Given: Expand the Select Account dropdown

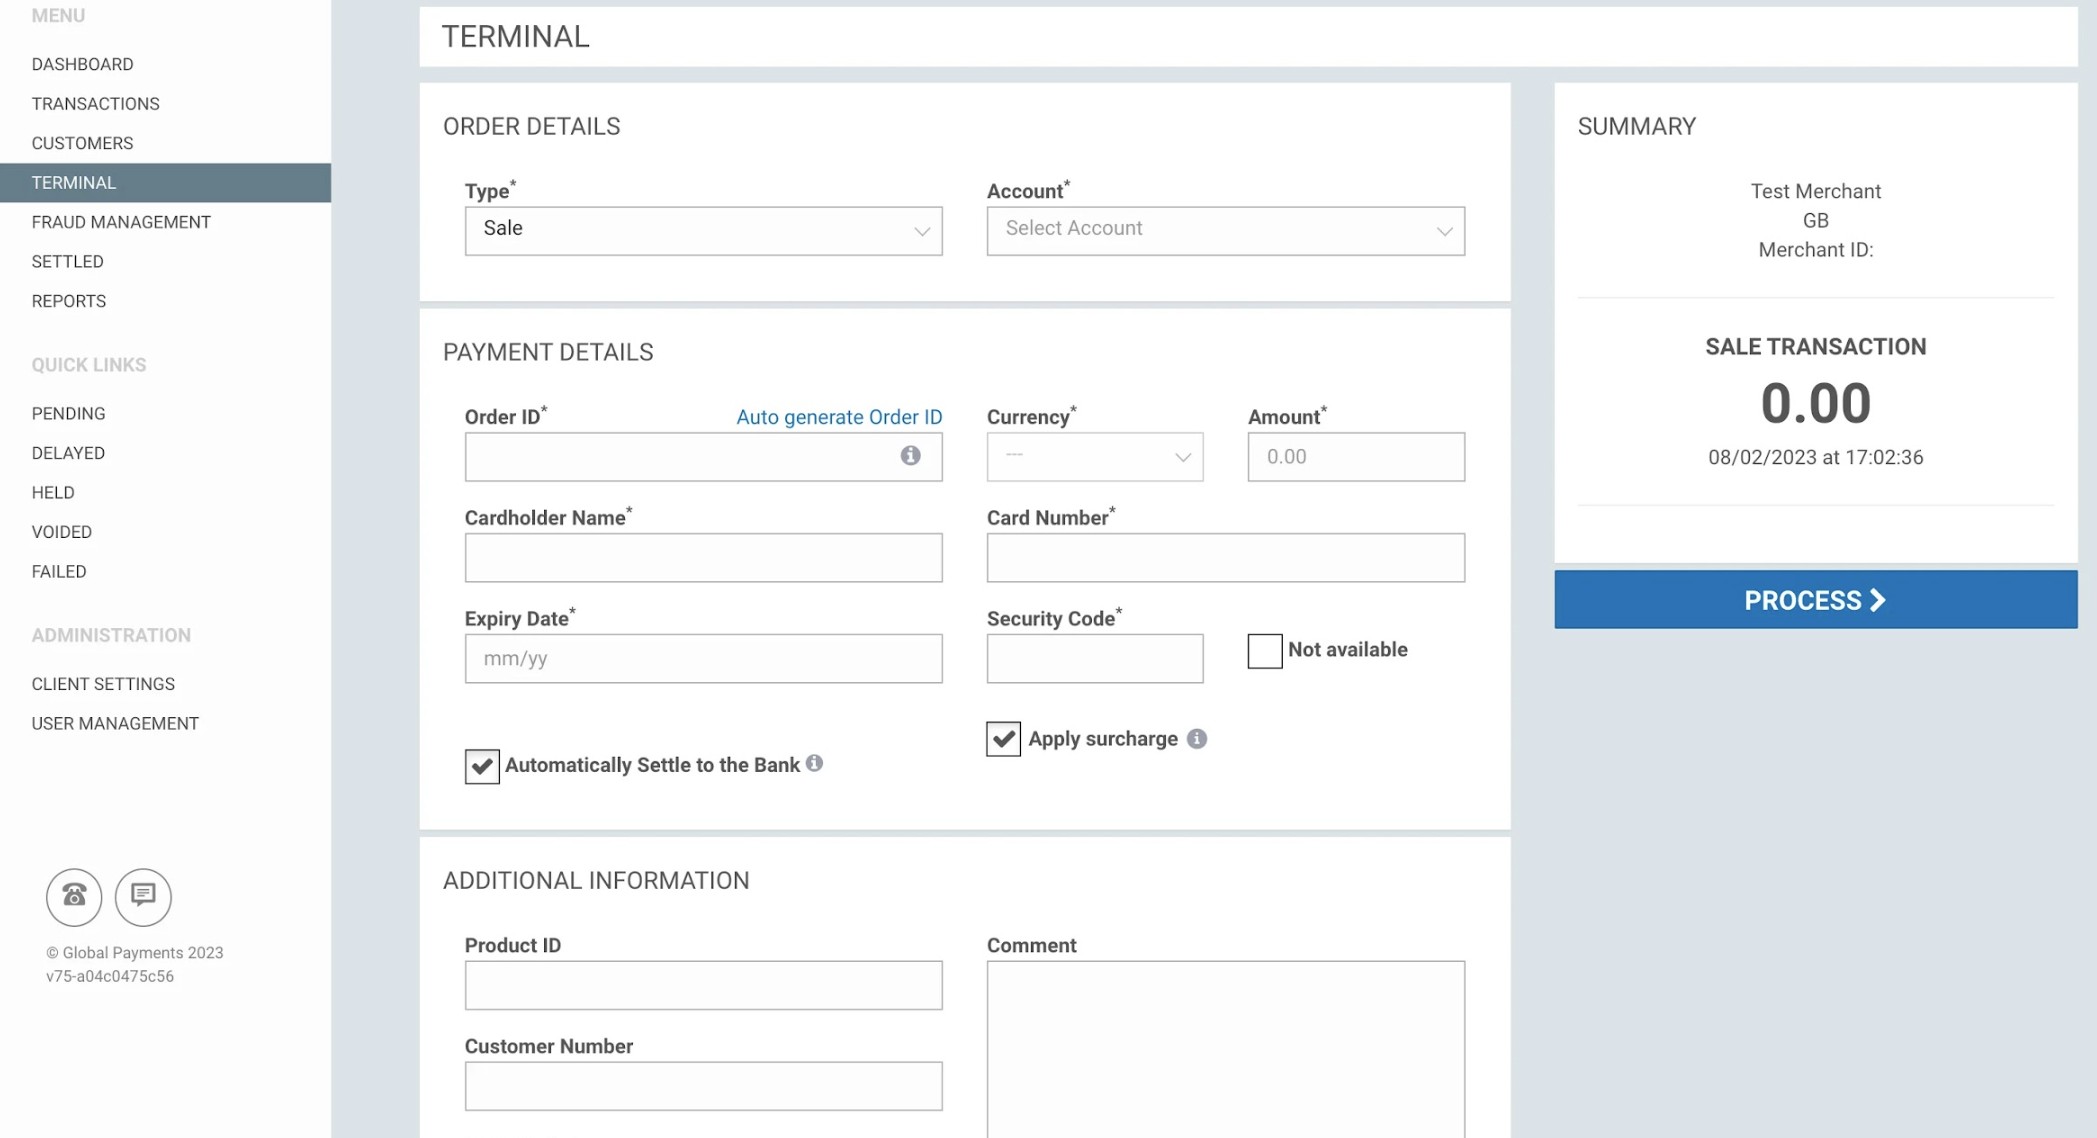Looking at the screenshot, I should point(1225,230).
